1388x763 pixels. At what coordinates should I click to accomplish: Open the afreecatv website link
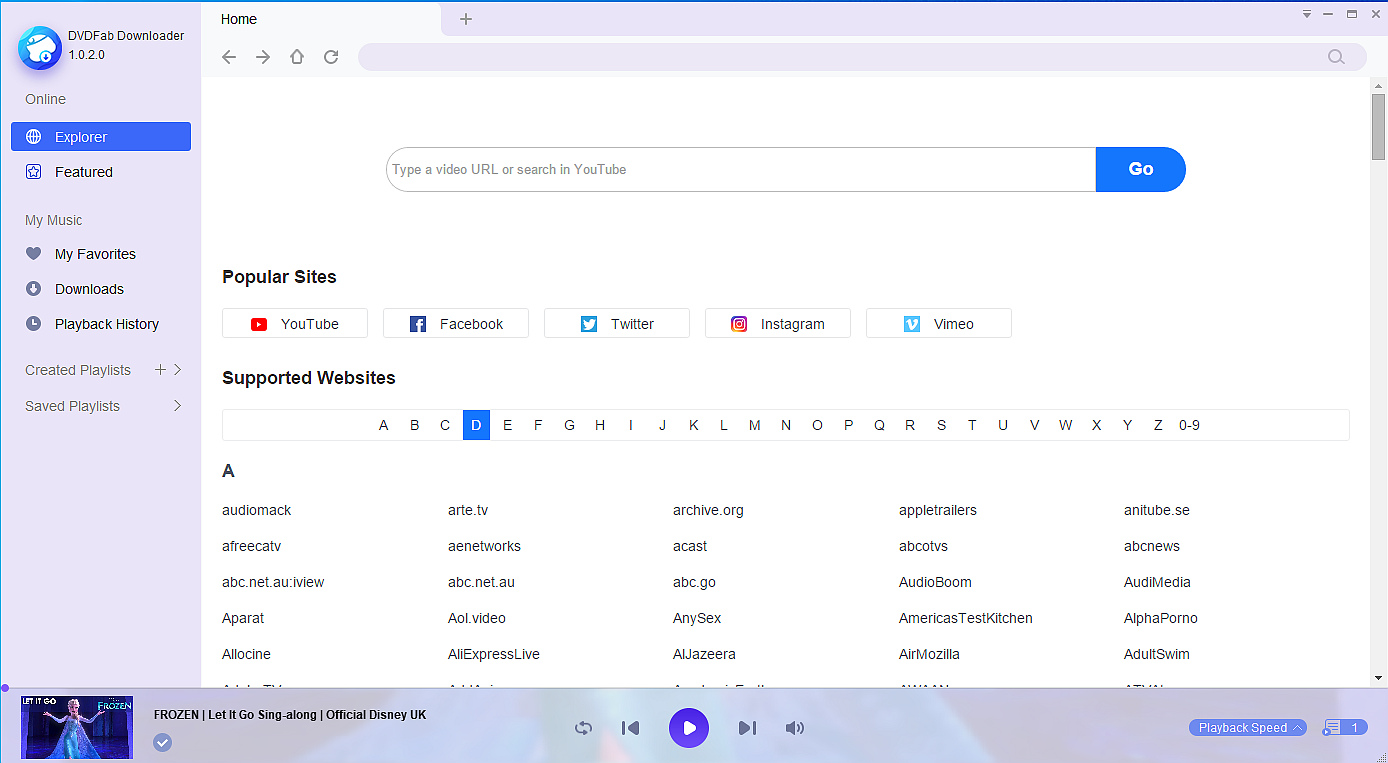coord(252,546)
